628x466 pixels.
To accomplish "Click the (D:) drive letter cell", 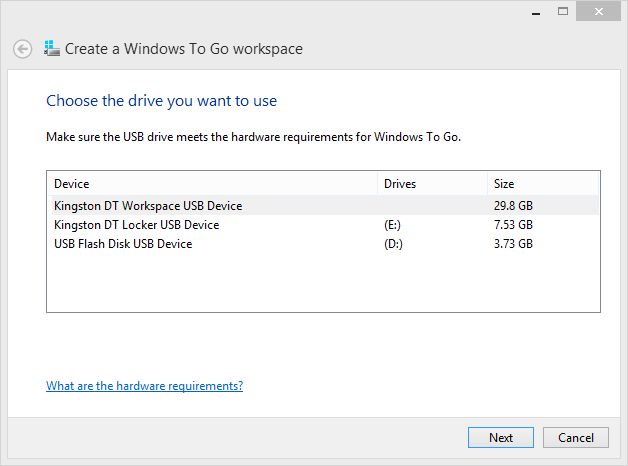I will (393, 244).
